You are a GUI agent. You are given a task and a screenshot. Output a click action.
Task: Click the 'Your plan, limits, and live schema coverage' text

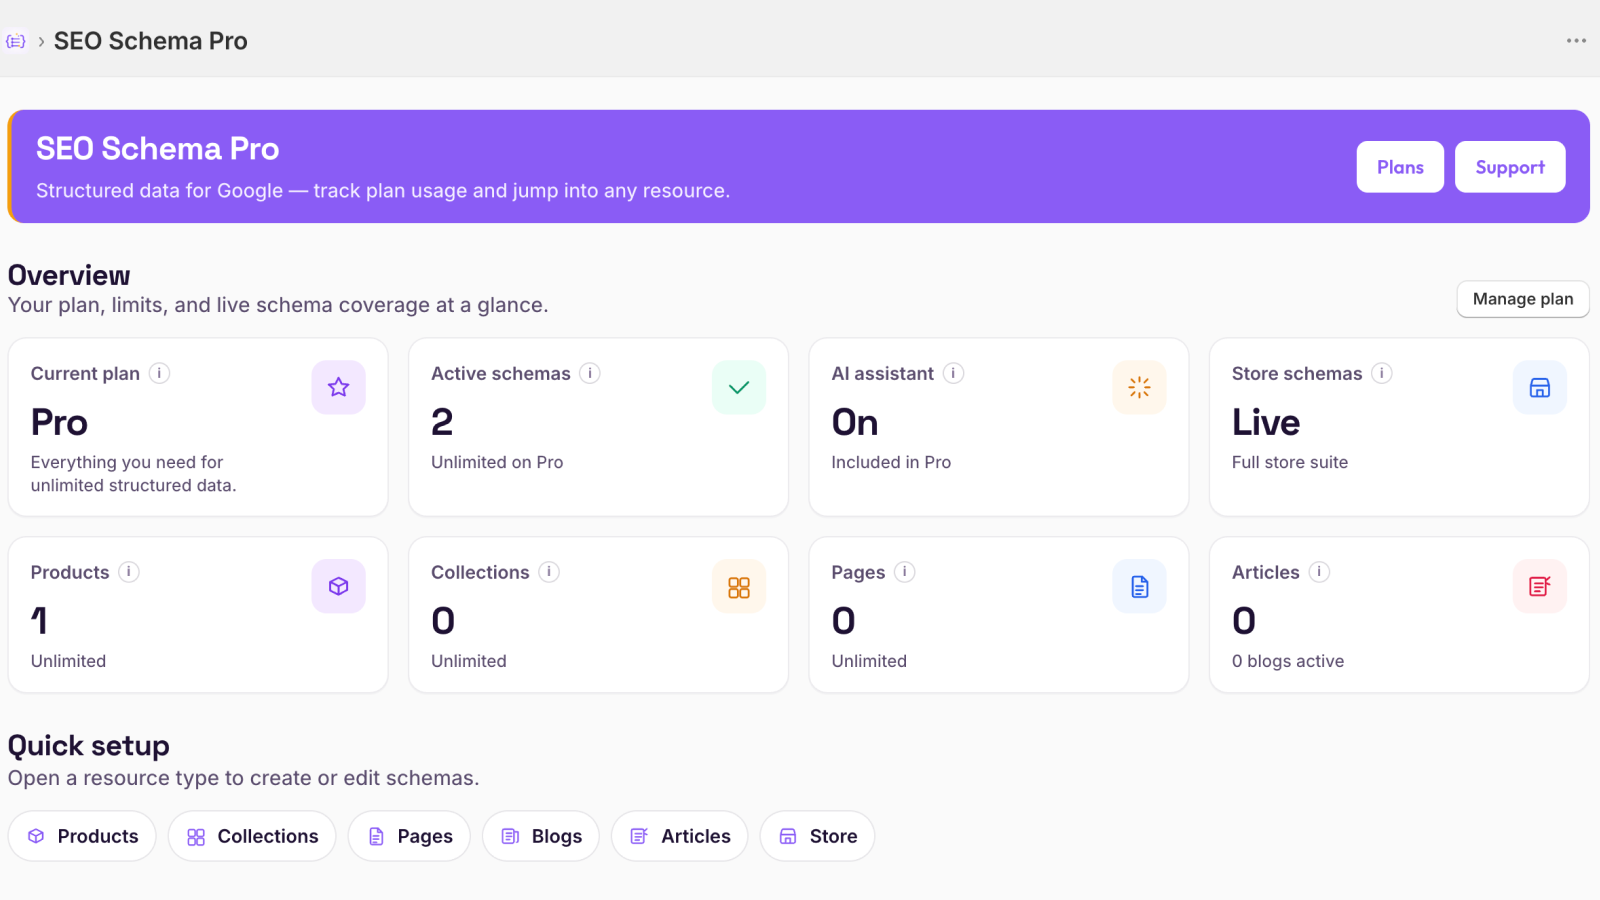point(278,305)
